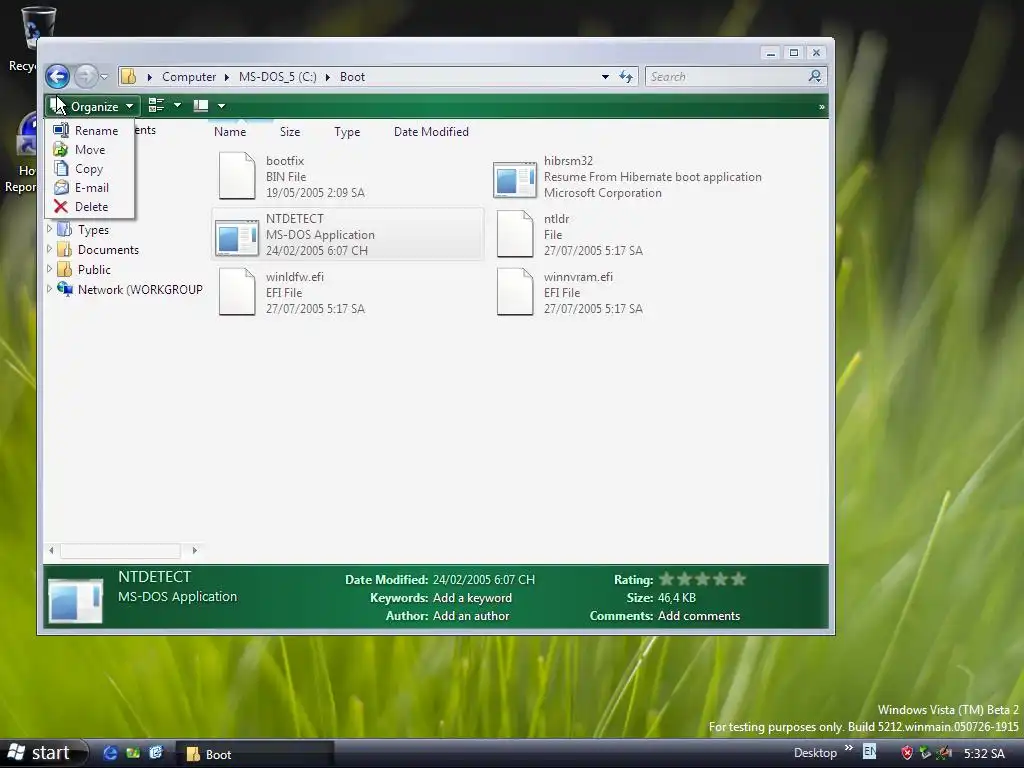Select MS-DOS_5 (C:) in the breadcrumb
The width and height of the screenshot is (1024, 768).
pyautogui.click(x=278, y=76)
